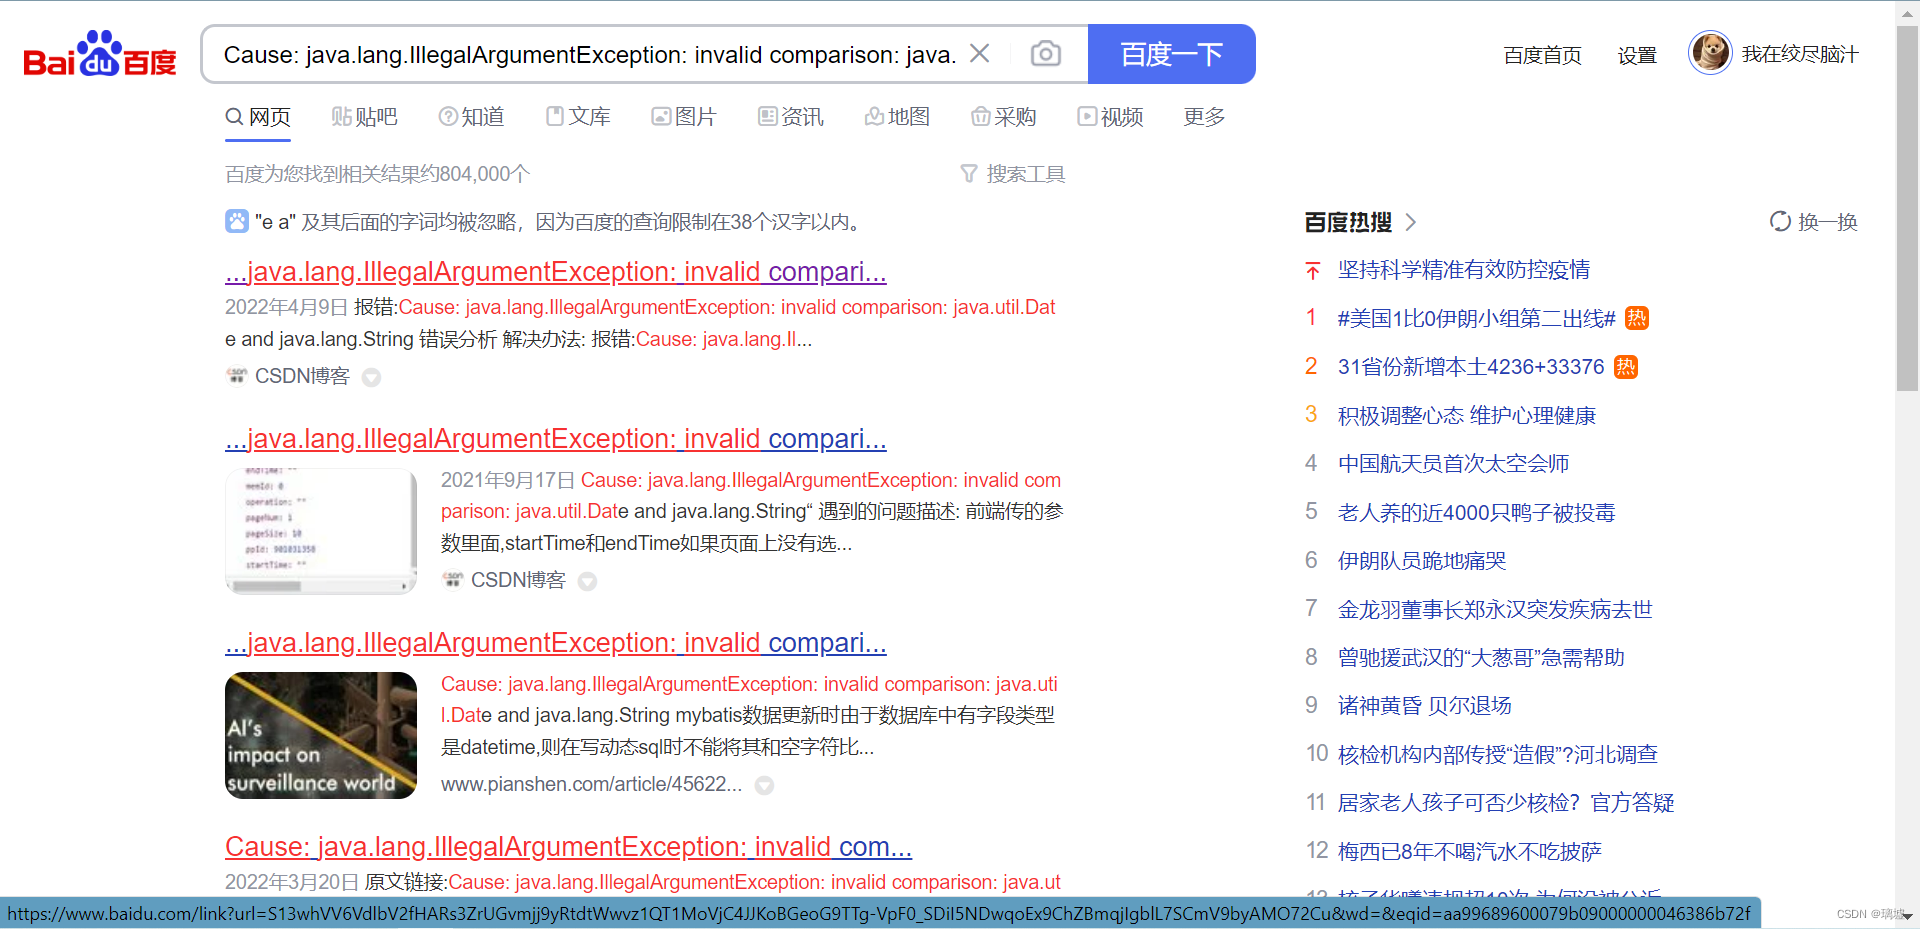The image size is (1920, 929).
Task: Click the camera icon to search by image
Action: tap(1045, 54)
